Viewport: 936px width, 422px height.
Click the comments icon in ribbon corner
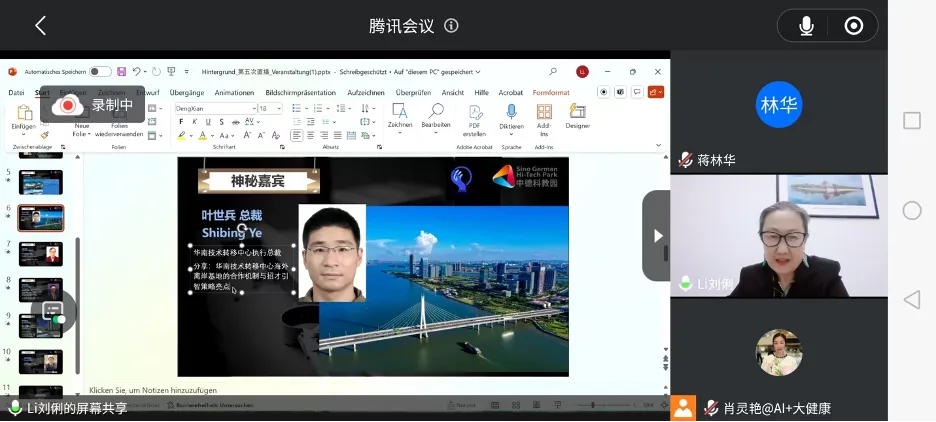pyautogui.click(x=638, y=92)
